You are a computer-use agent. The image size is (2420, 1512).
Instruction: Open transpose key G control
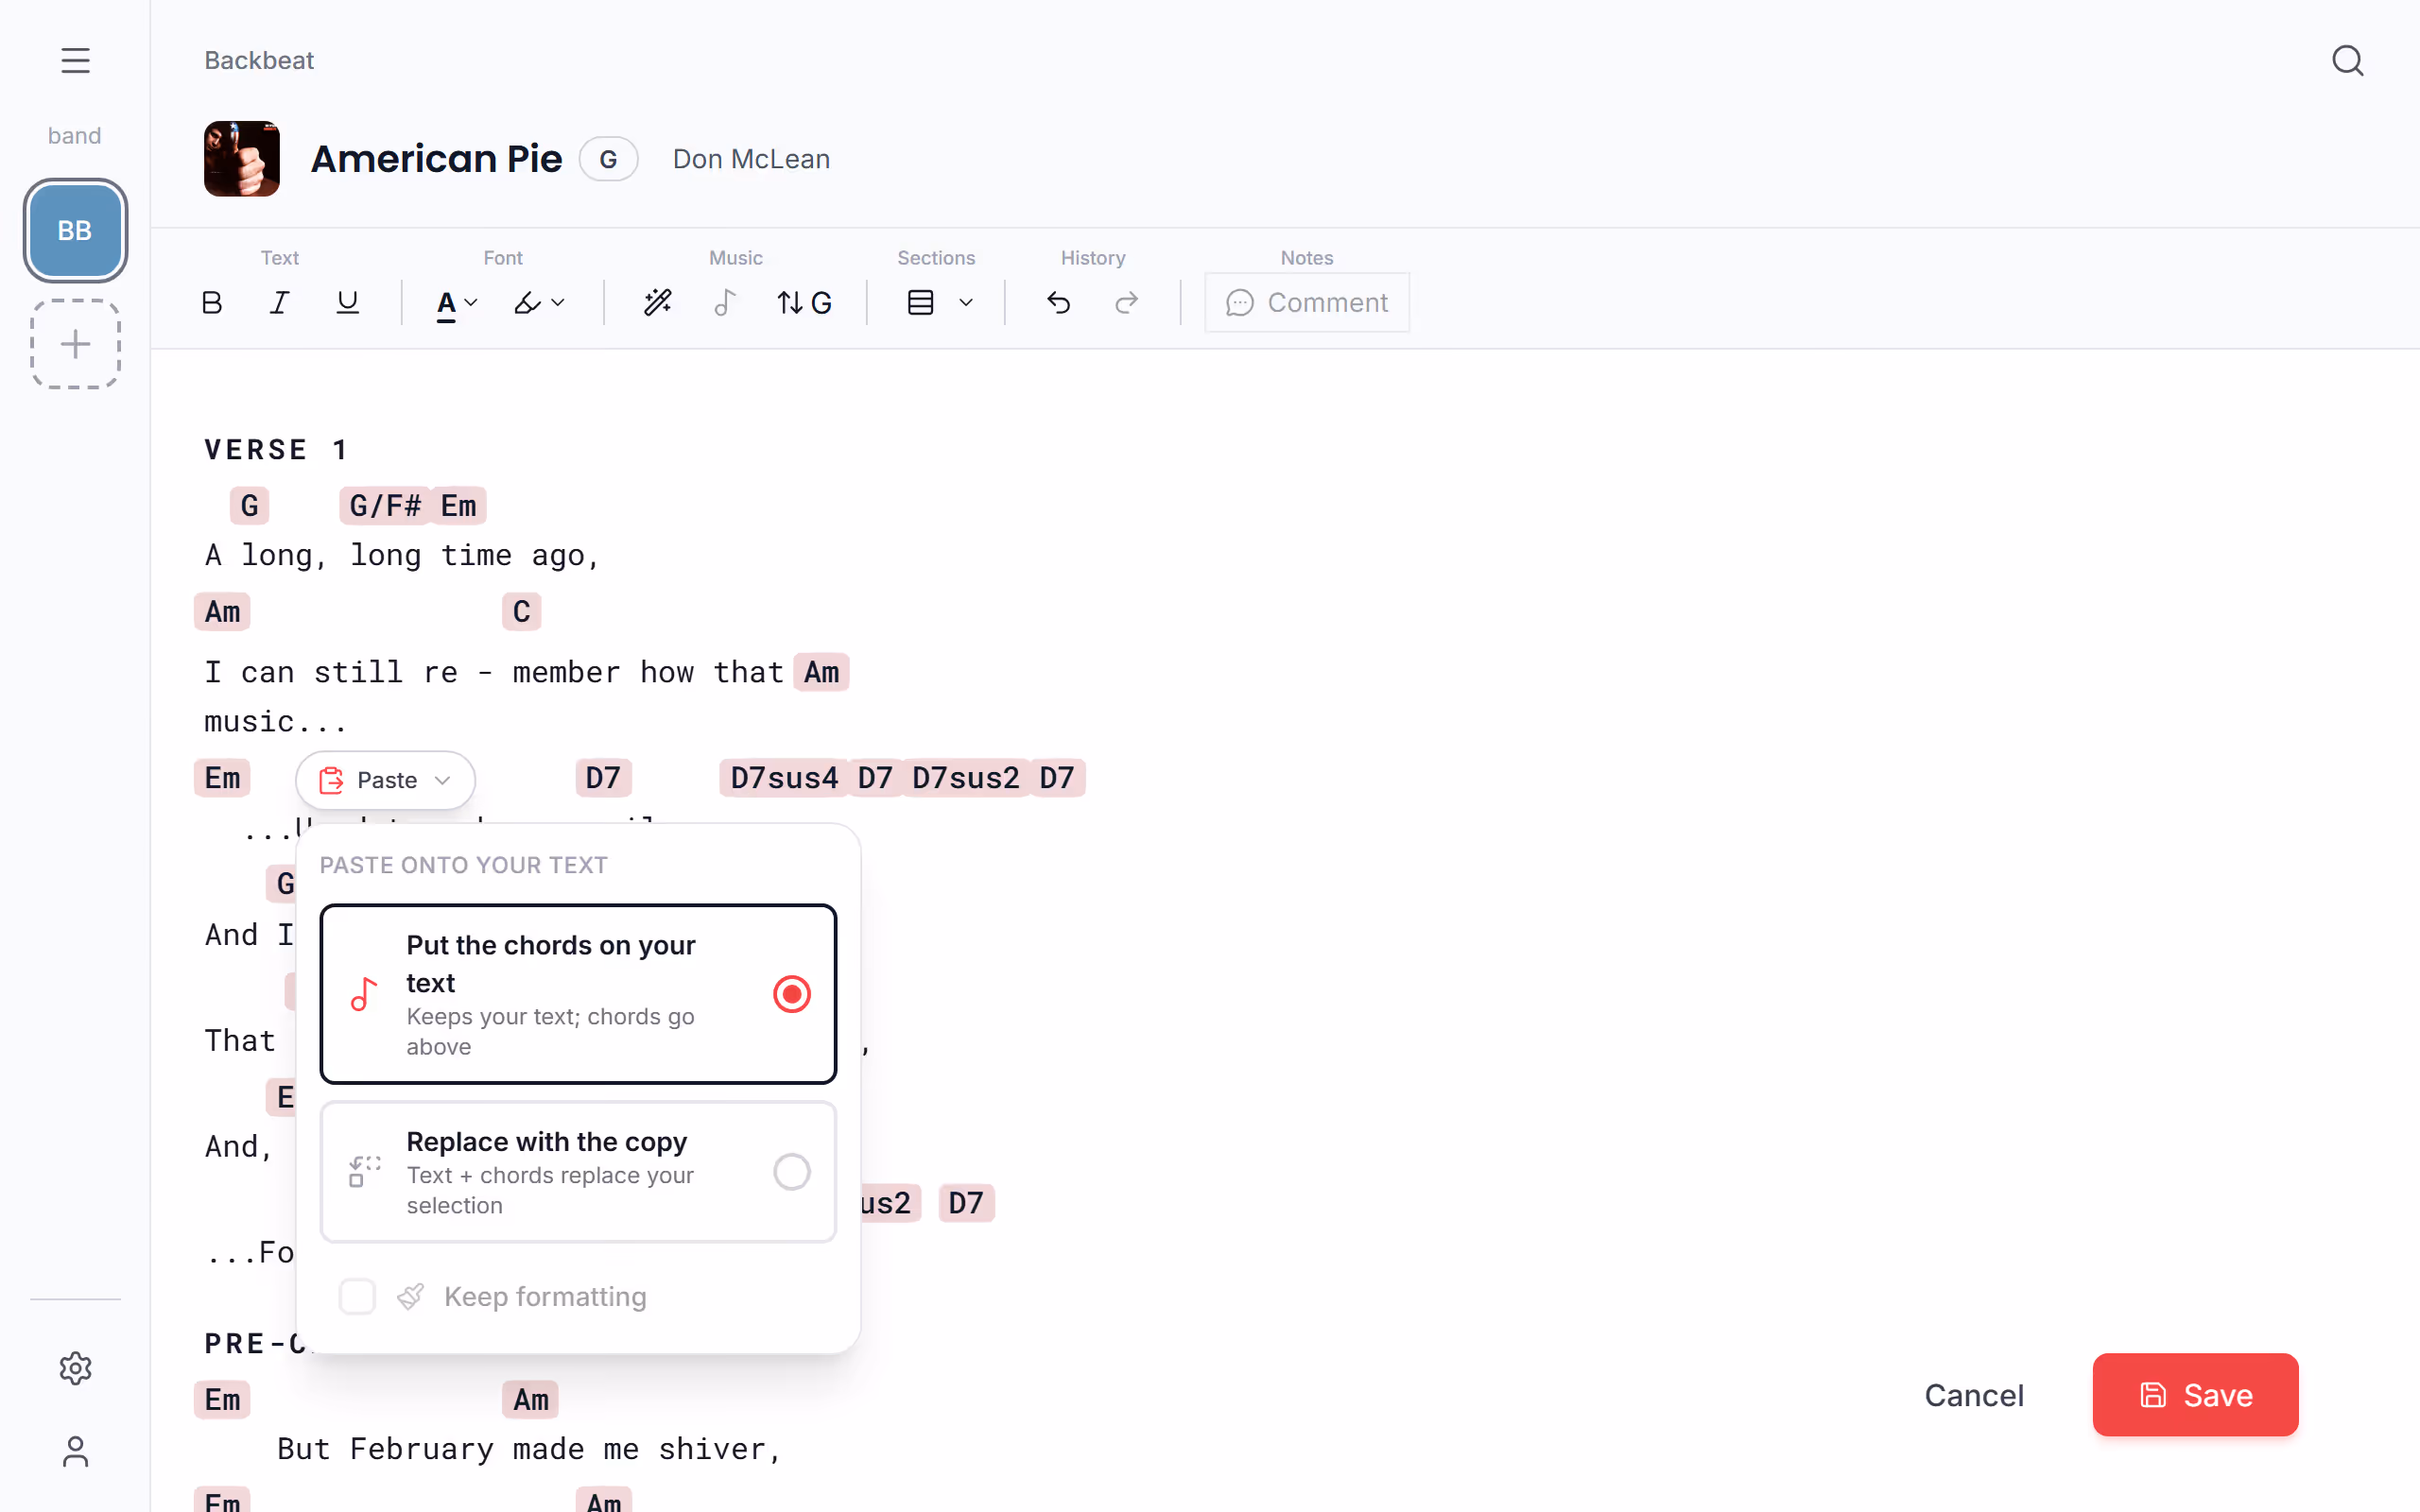804,303
